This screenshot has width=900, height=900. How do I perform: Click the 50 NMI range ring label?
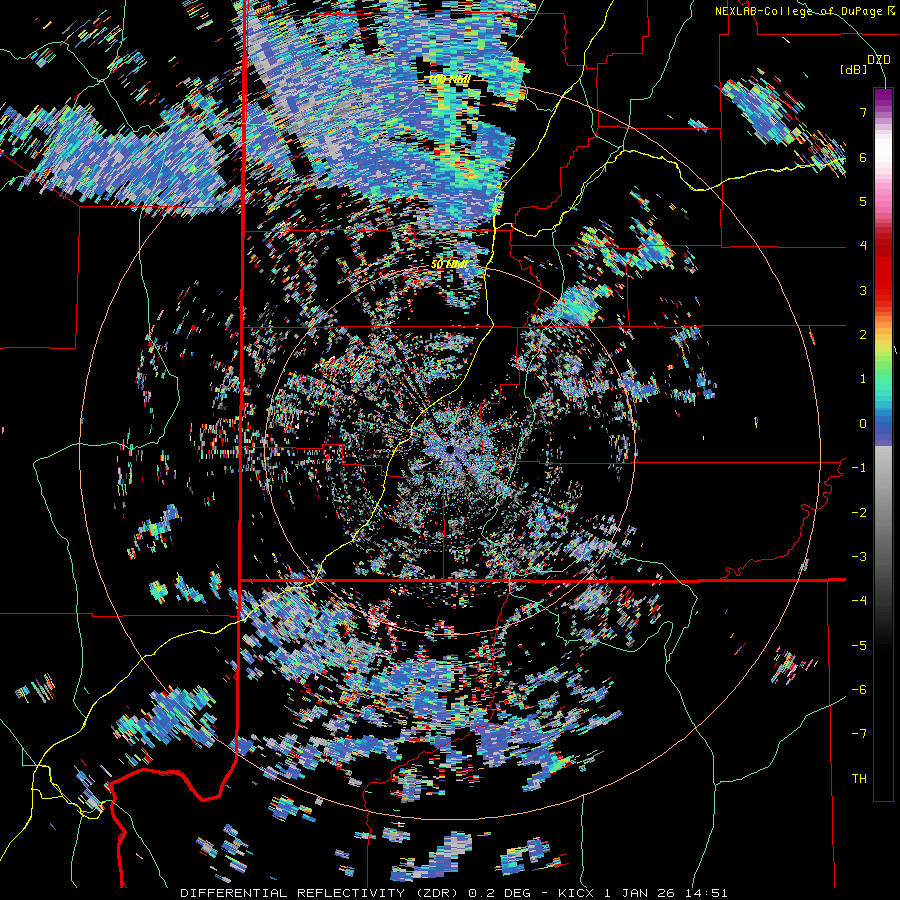[x=449, y=264]
